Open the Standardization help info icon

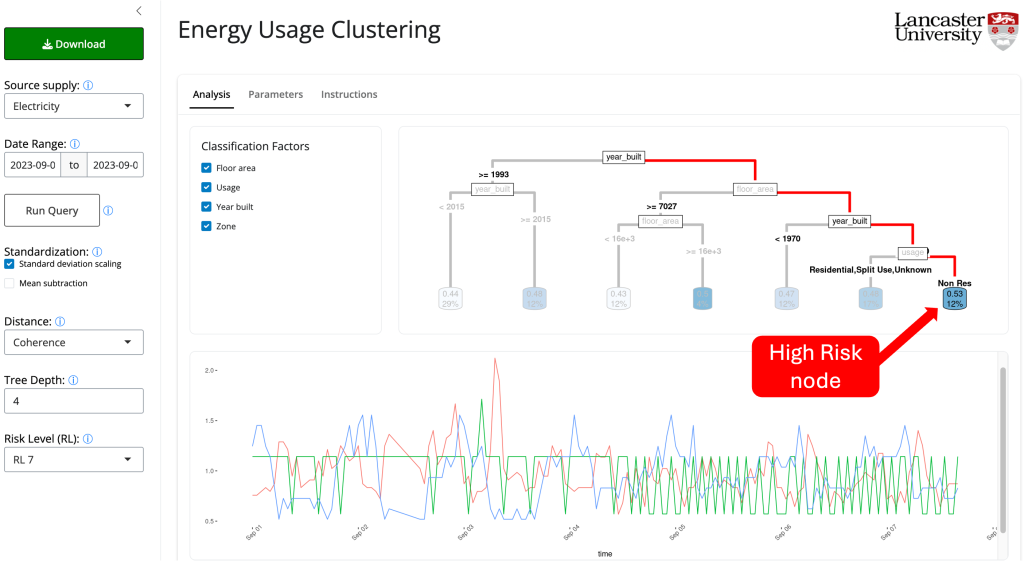point(97,252)
